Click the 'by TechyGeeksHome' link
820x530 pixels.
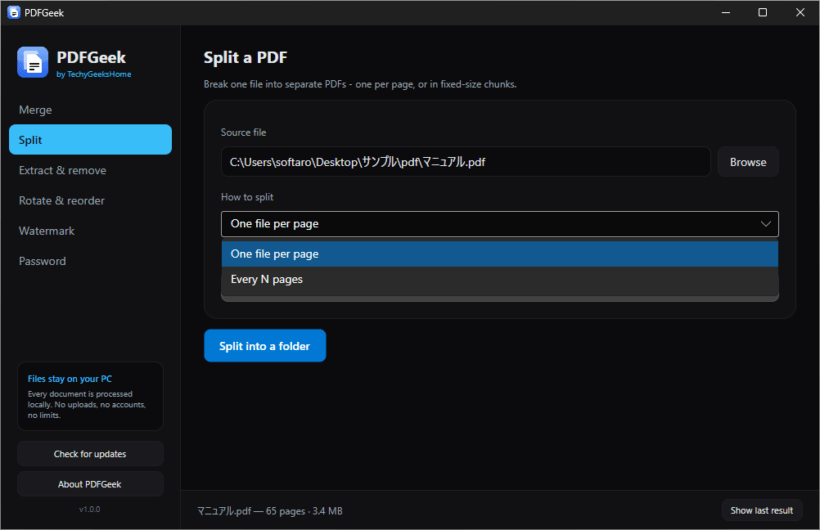94,74
